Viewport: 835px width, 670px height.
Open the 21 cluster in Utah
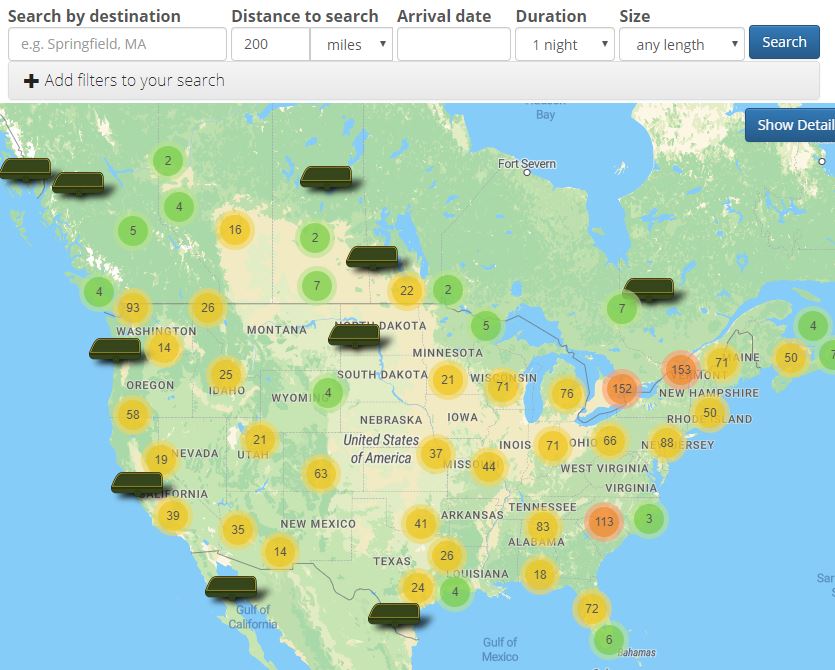(259, 439)
